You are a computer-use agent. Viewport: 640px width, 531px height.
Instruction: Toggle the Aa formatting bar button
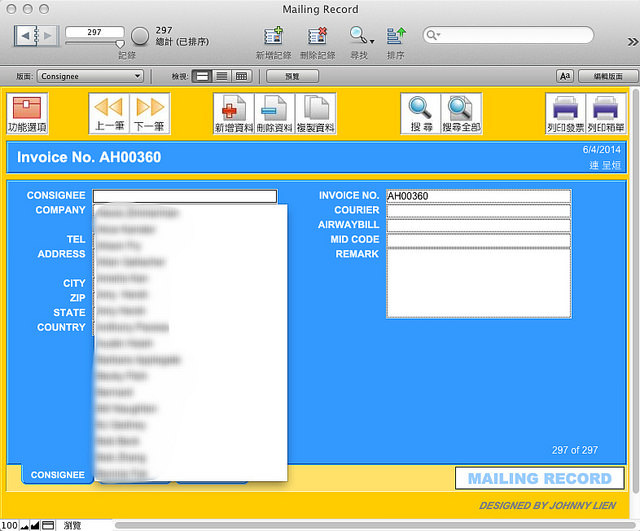pyautogui.click(x=565, y=76)
